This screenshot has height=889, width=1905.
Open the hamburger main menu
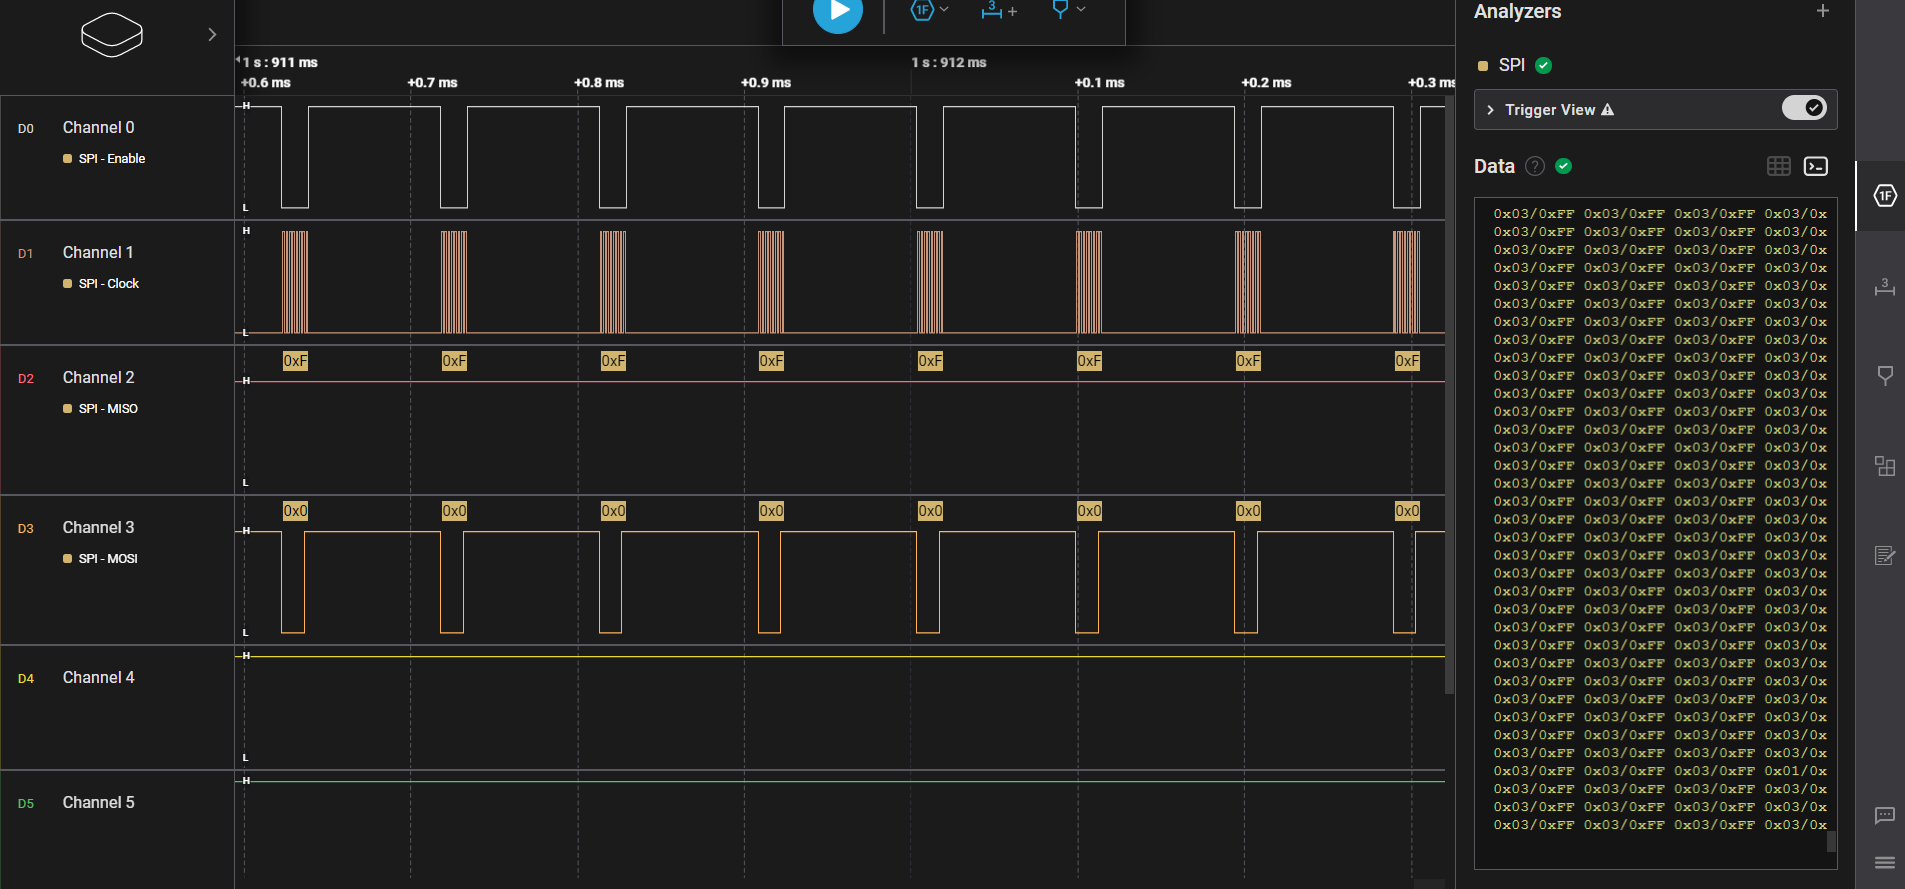click(x=1884, y=862)
